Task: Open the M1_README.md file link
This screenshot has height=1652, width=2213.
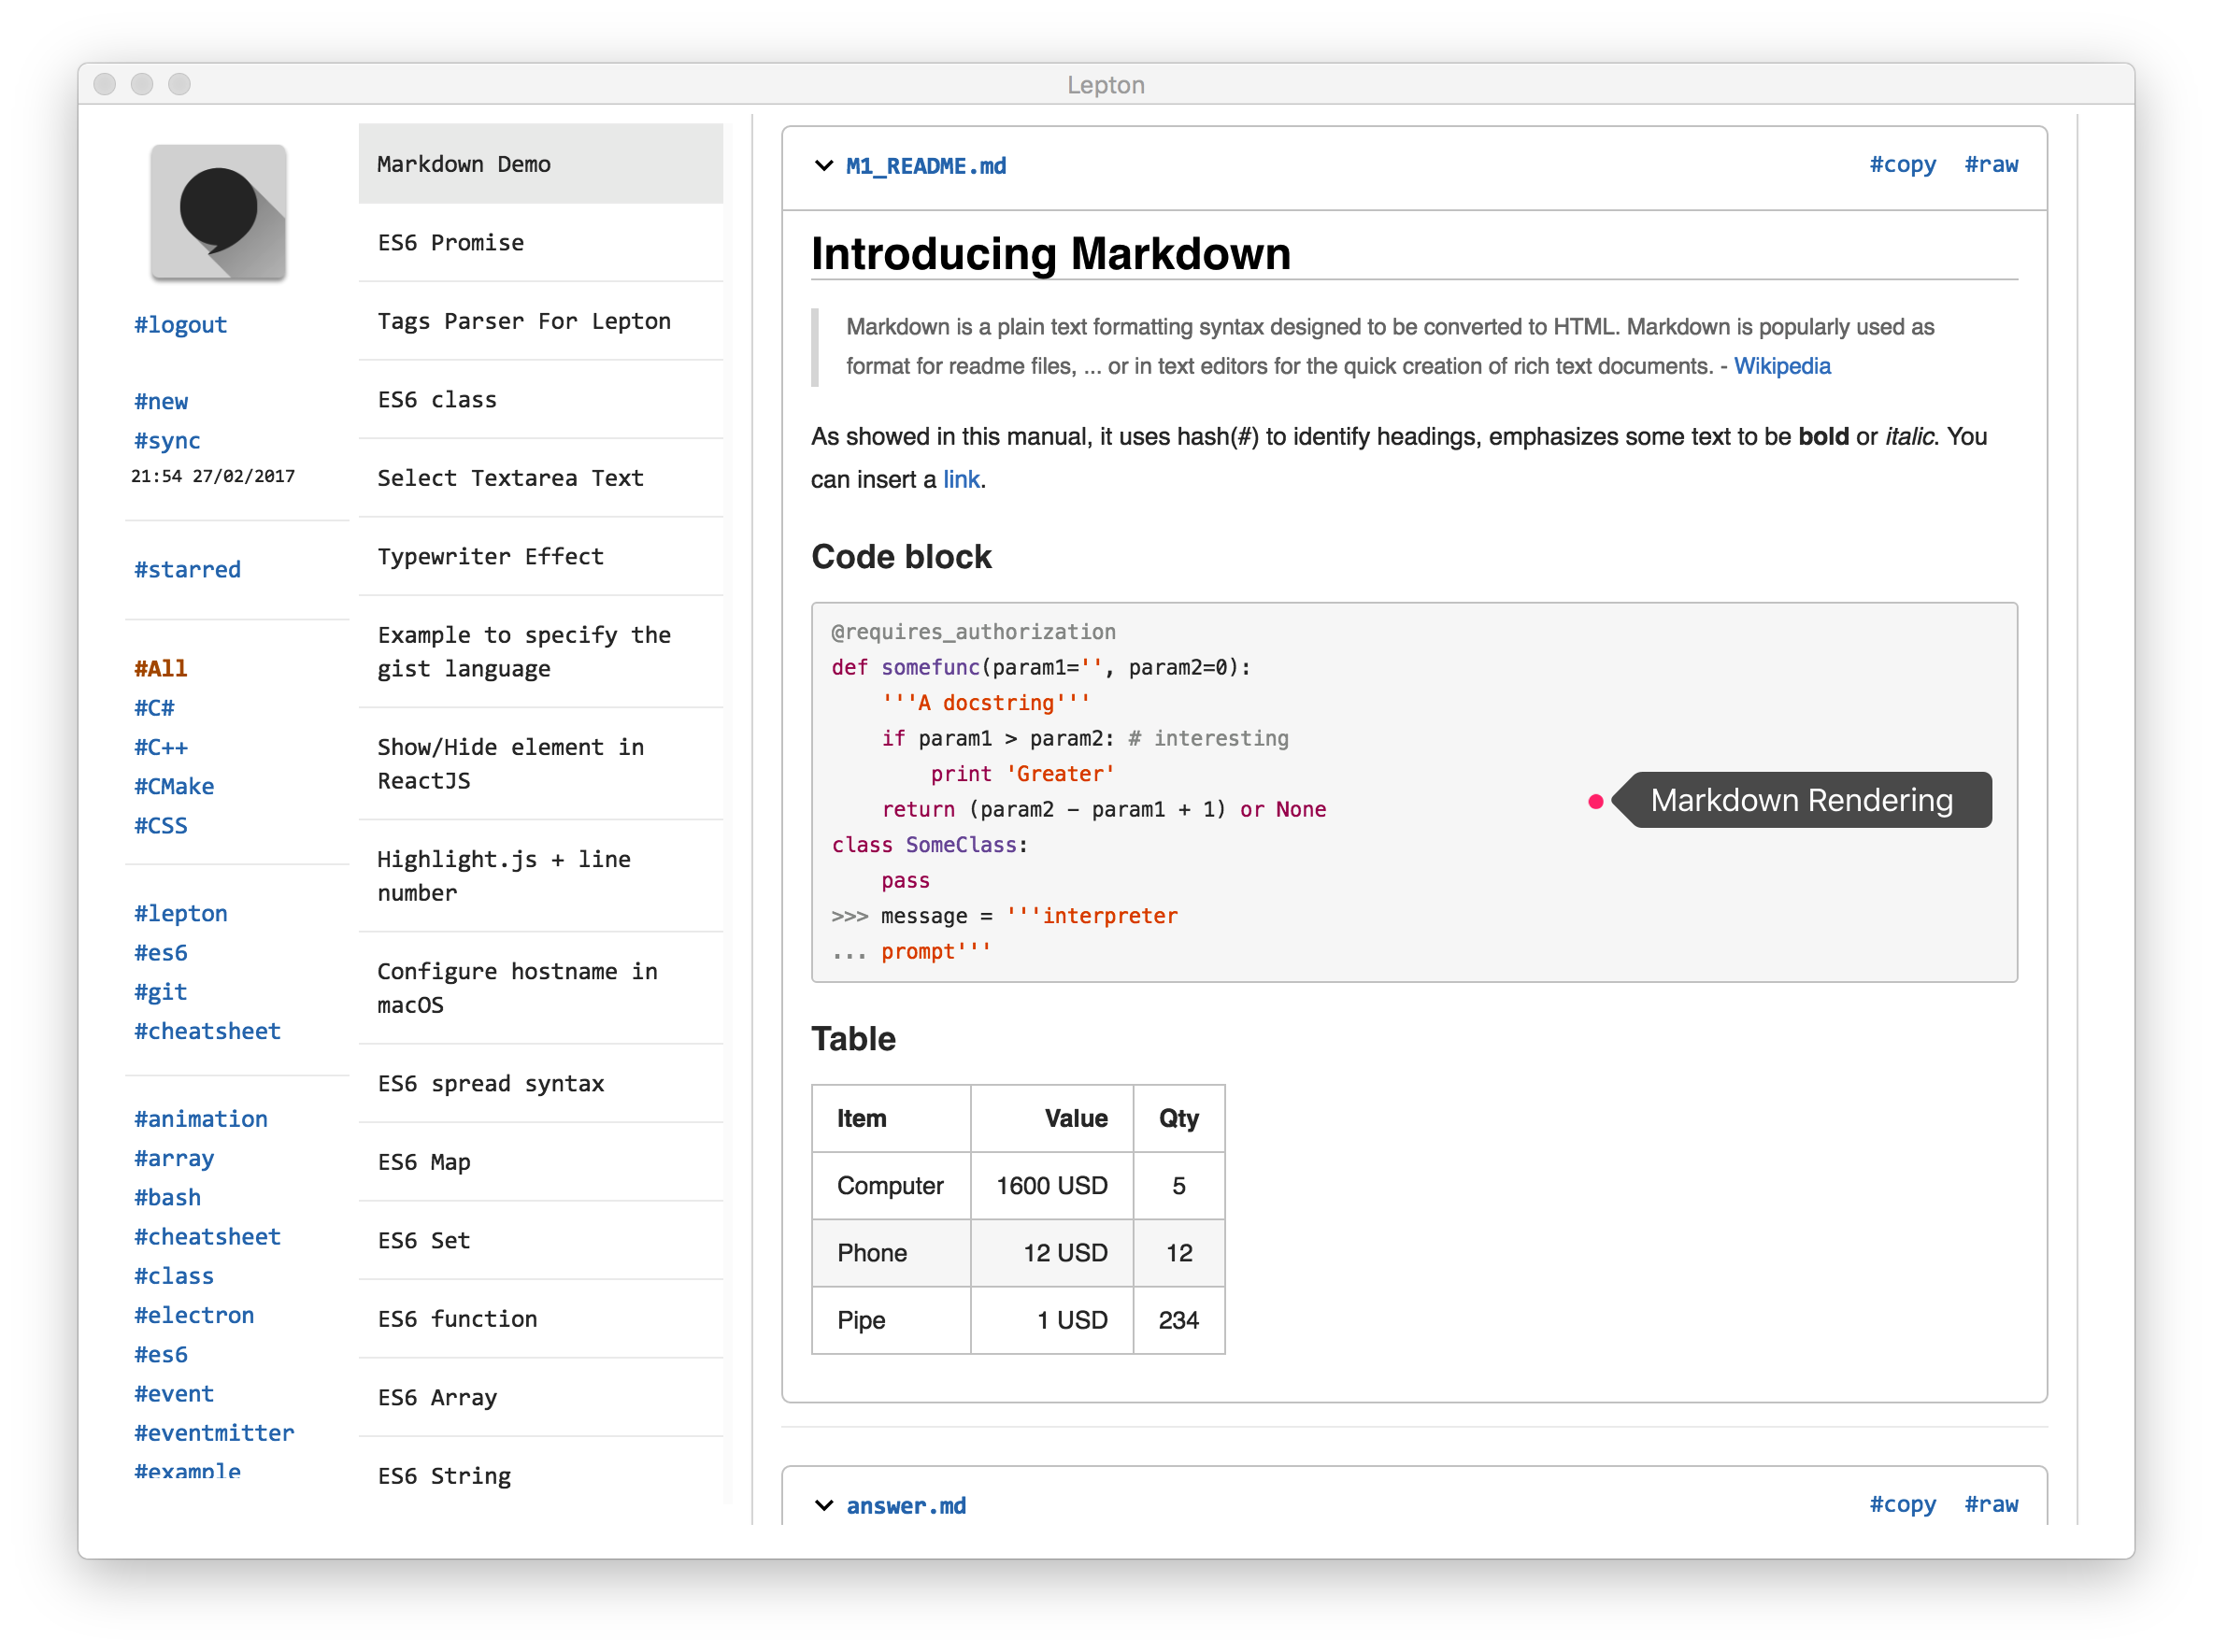Action: coord(925,166)
